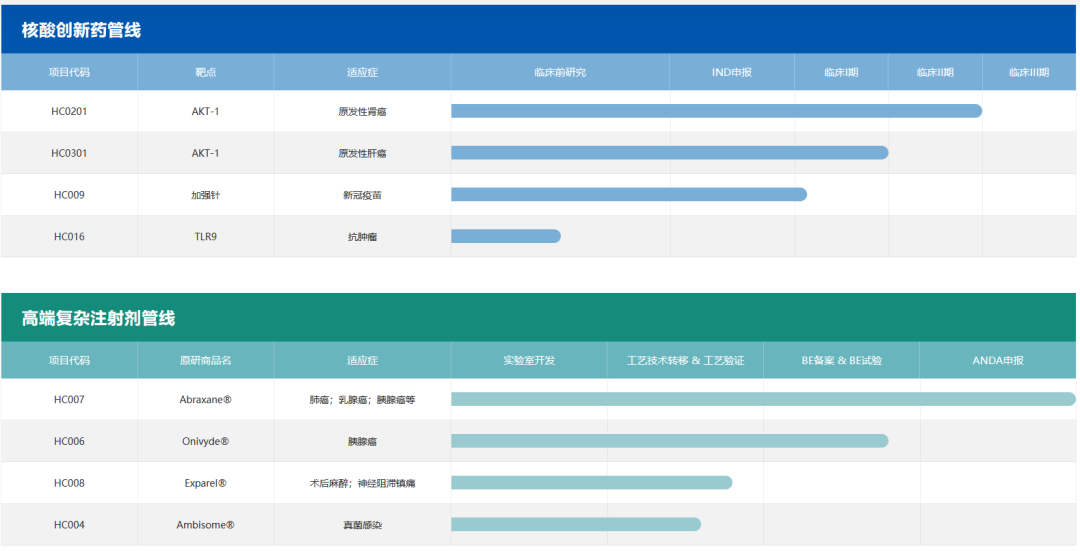Select project code HC0301
Viewport: 1080px width, 551px height.
point(69,153)
